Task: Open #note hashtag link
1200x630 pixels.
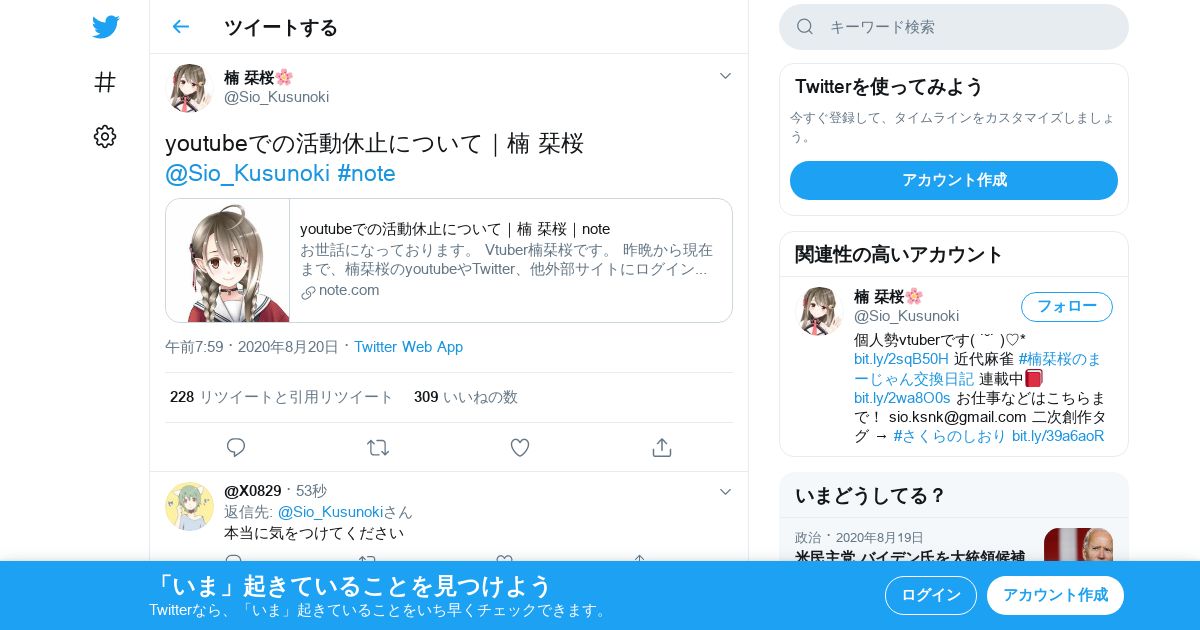Action: 366,173
